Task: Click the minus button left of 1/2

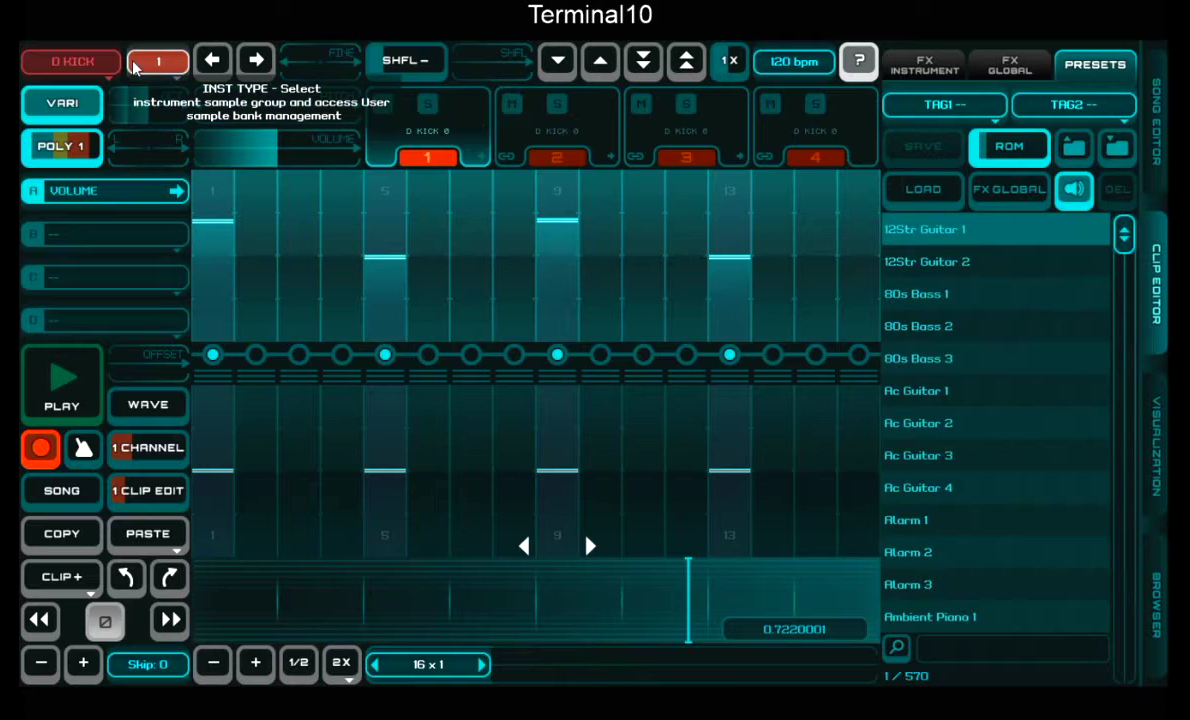Action: (x=213, y=663)
